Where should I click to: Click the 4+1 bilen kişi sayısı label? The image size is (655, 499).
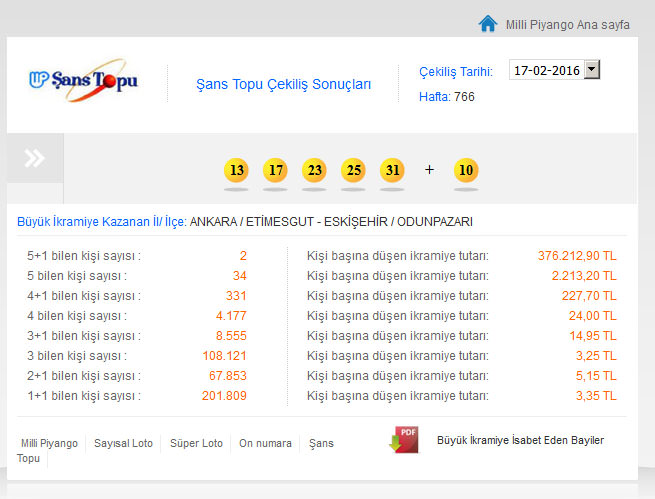click(x=84, y=296)
